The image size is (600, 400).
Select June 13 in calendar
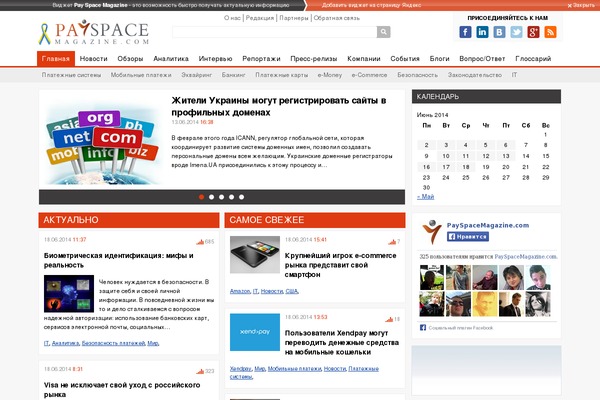(x=506, y=156)
